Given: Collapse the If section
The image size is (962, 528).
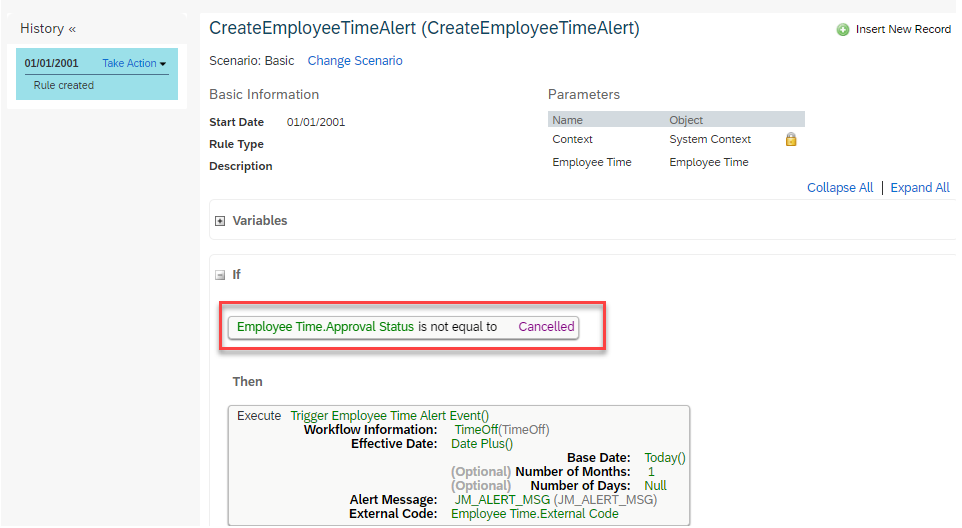Looking at the screenshot, I should 220,275.
